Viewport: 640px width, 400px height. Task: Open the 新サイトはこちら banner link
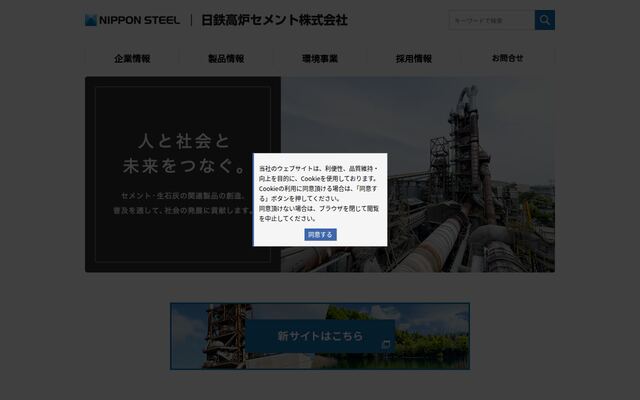tap(320, 336)
